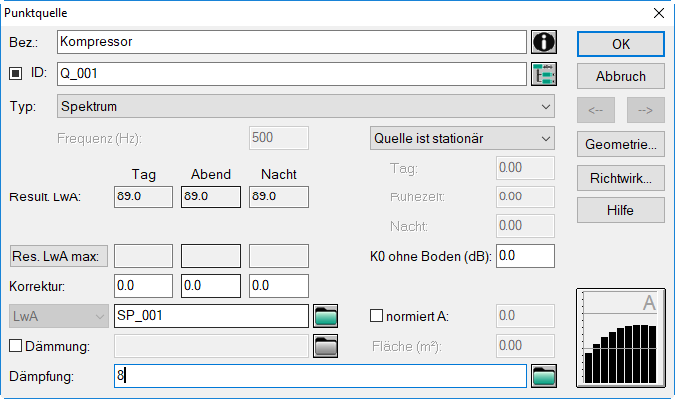The width and height of the screenshot is (675, 399).
Task: Click into the Bez. field containing Kompressor
Action: 292,42
